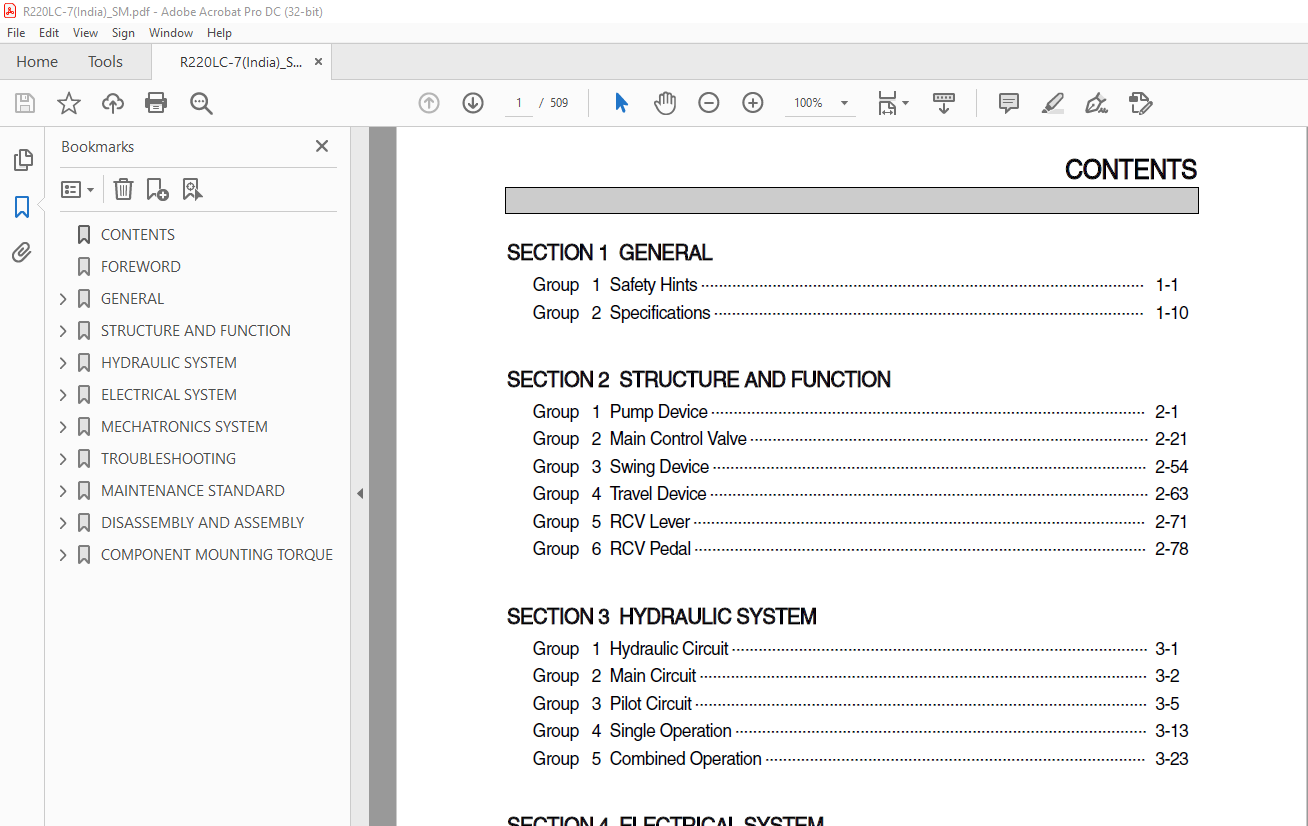Toggle the Bookmarks panel icon in sidebar
Screen dimensions: 1308x826
click(22, 207)
